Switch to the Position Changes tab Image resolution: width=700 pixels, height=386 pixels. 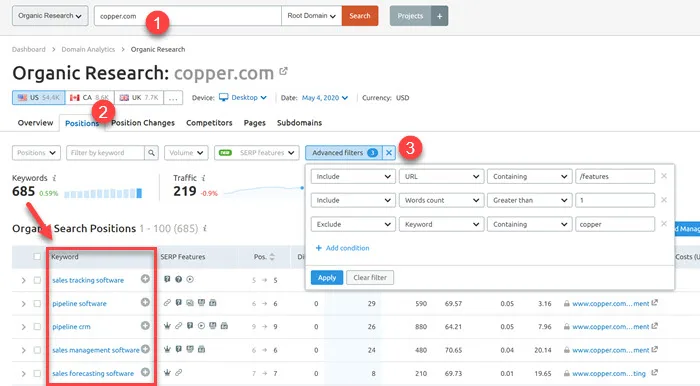143,123
